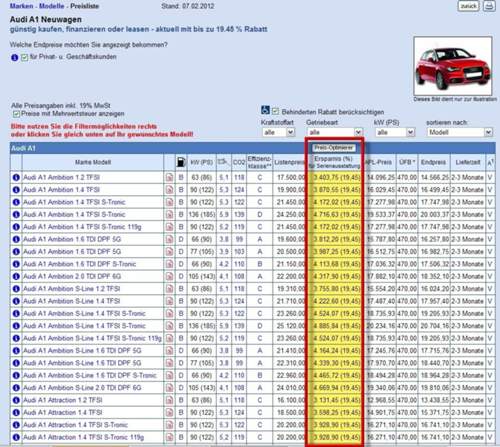Open Audi A1 Ambition 2.0 TDI DPF 6G link

(x=72, y=276)
